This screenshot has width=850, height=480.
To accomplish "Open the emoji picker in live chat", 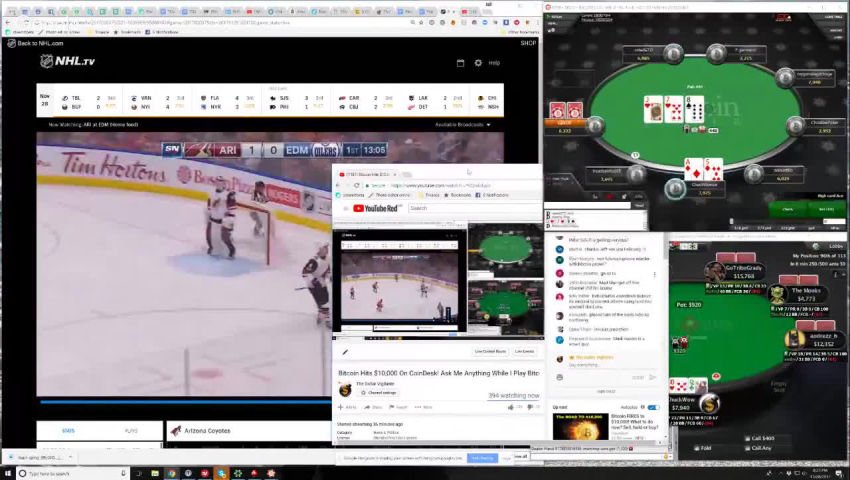I will 559,377.
